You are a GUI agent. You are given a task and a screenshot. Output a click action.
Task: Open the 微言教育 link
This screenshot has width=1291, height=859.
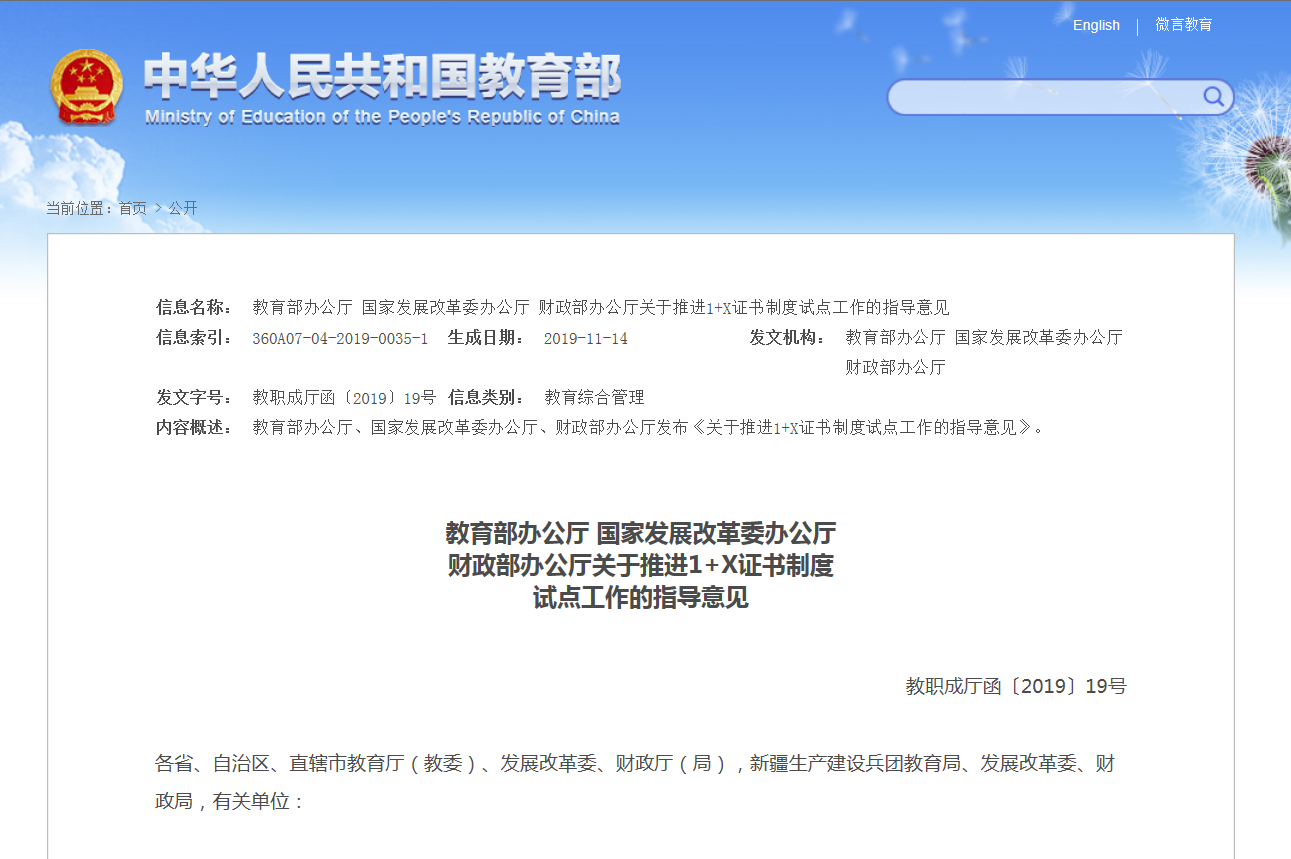tap(1184, 25)
